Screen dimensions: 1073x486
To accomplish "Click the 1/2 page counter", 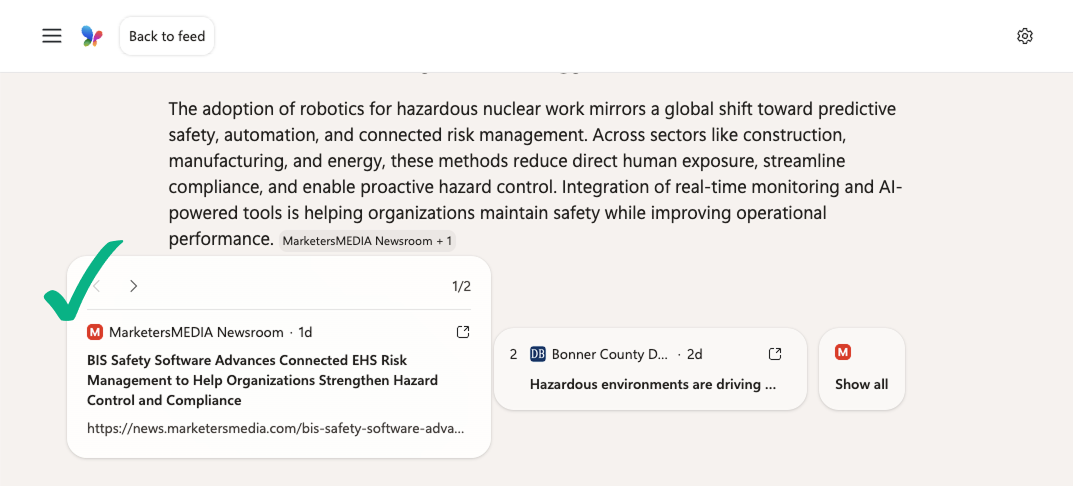I will click(461, 286).
